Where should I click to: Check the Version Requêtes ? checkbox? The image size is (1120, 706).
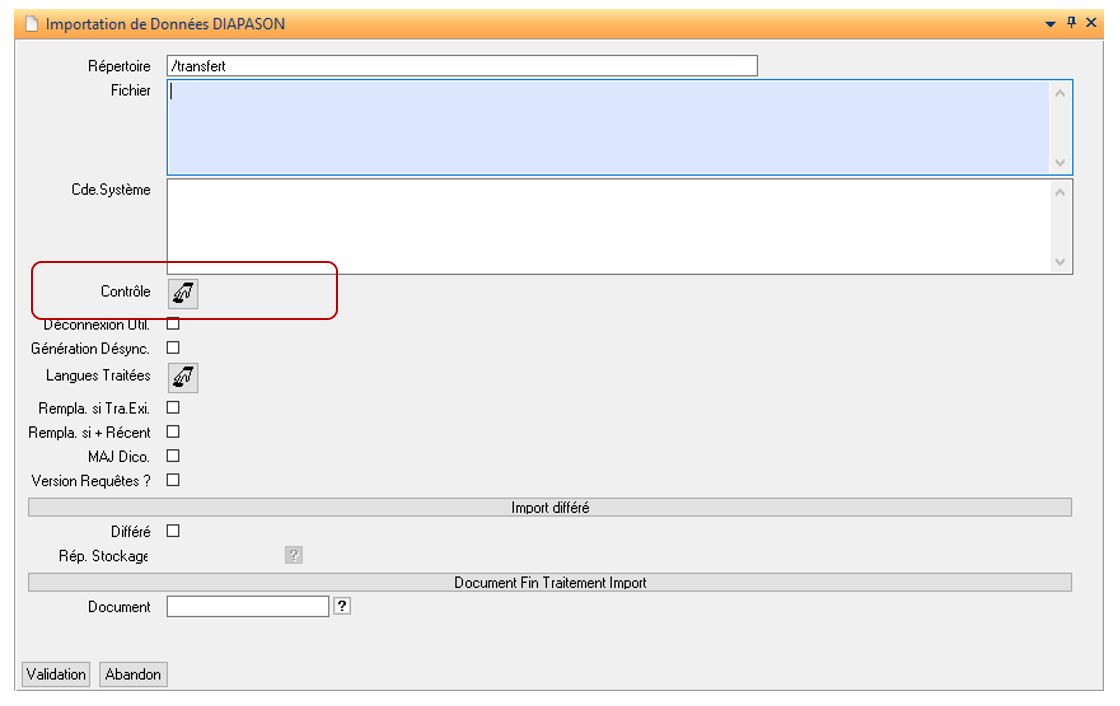click(x=173, y=480)
